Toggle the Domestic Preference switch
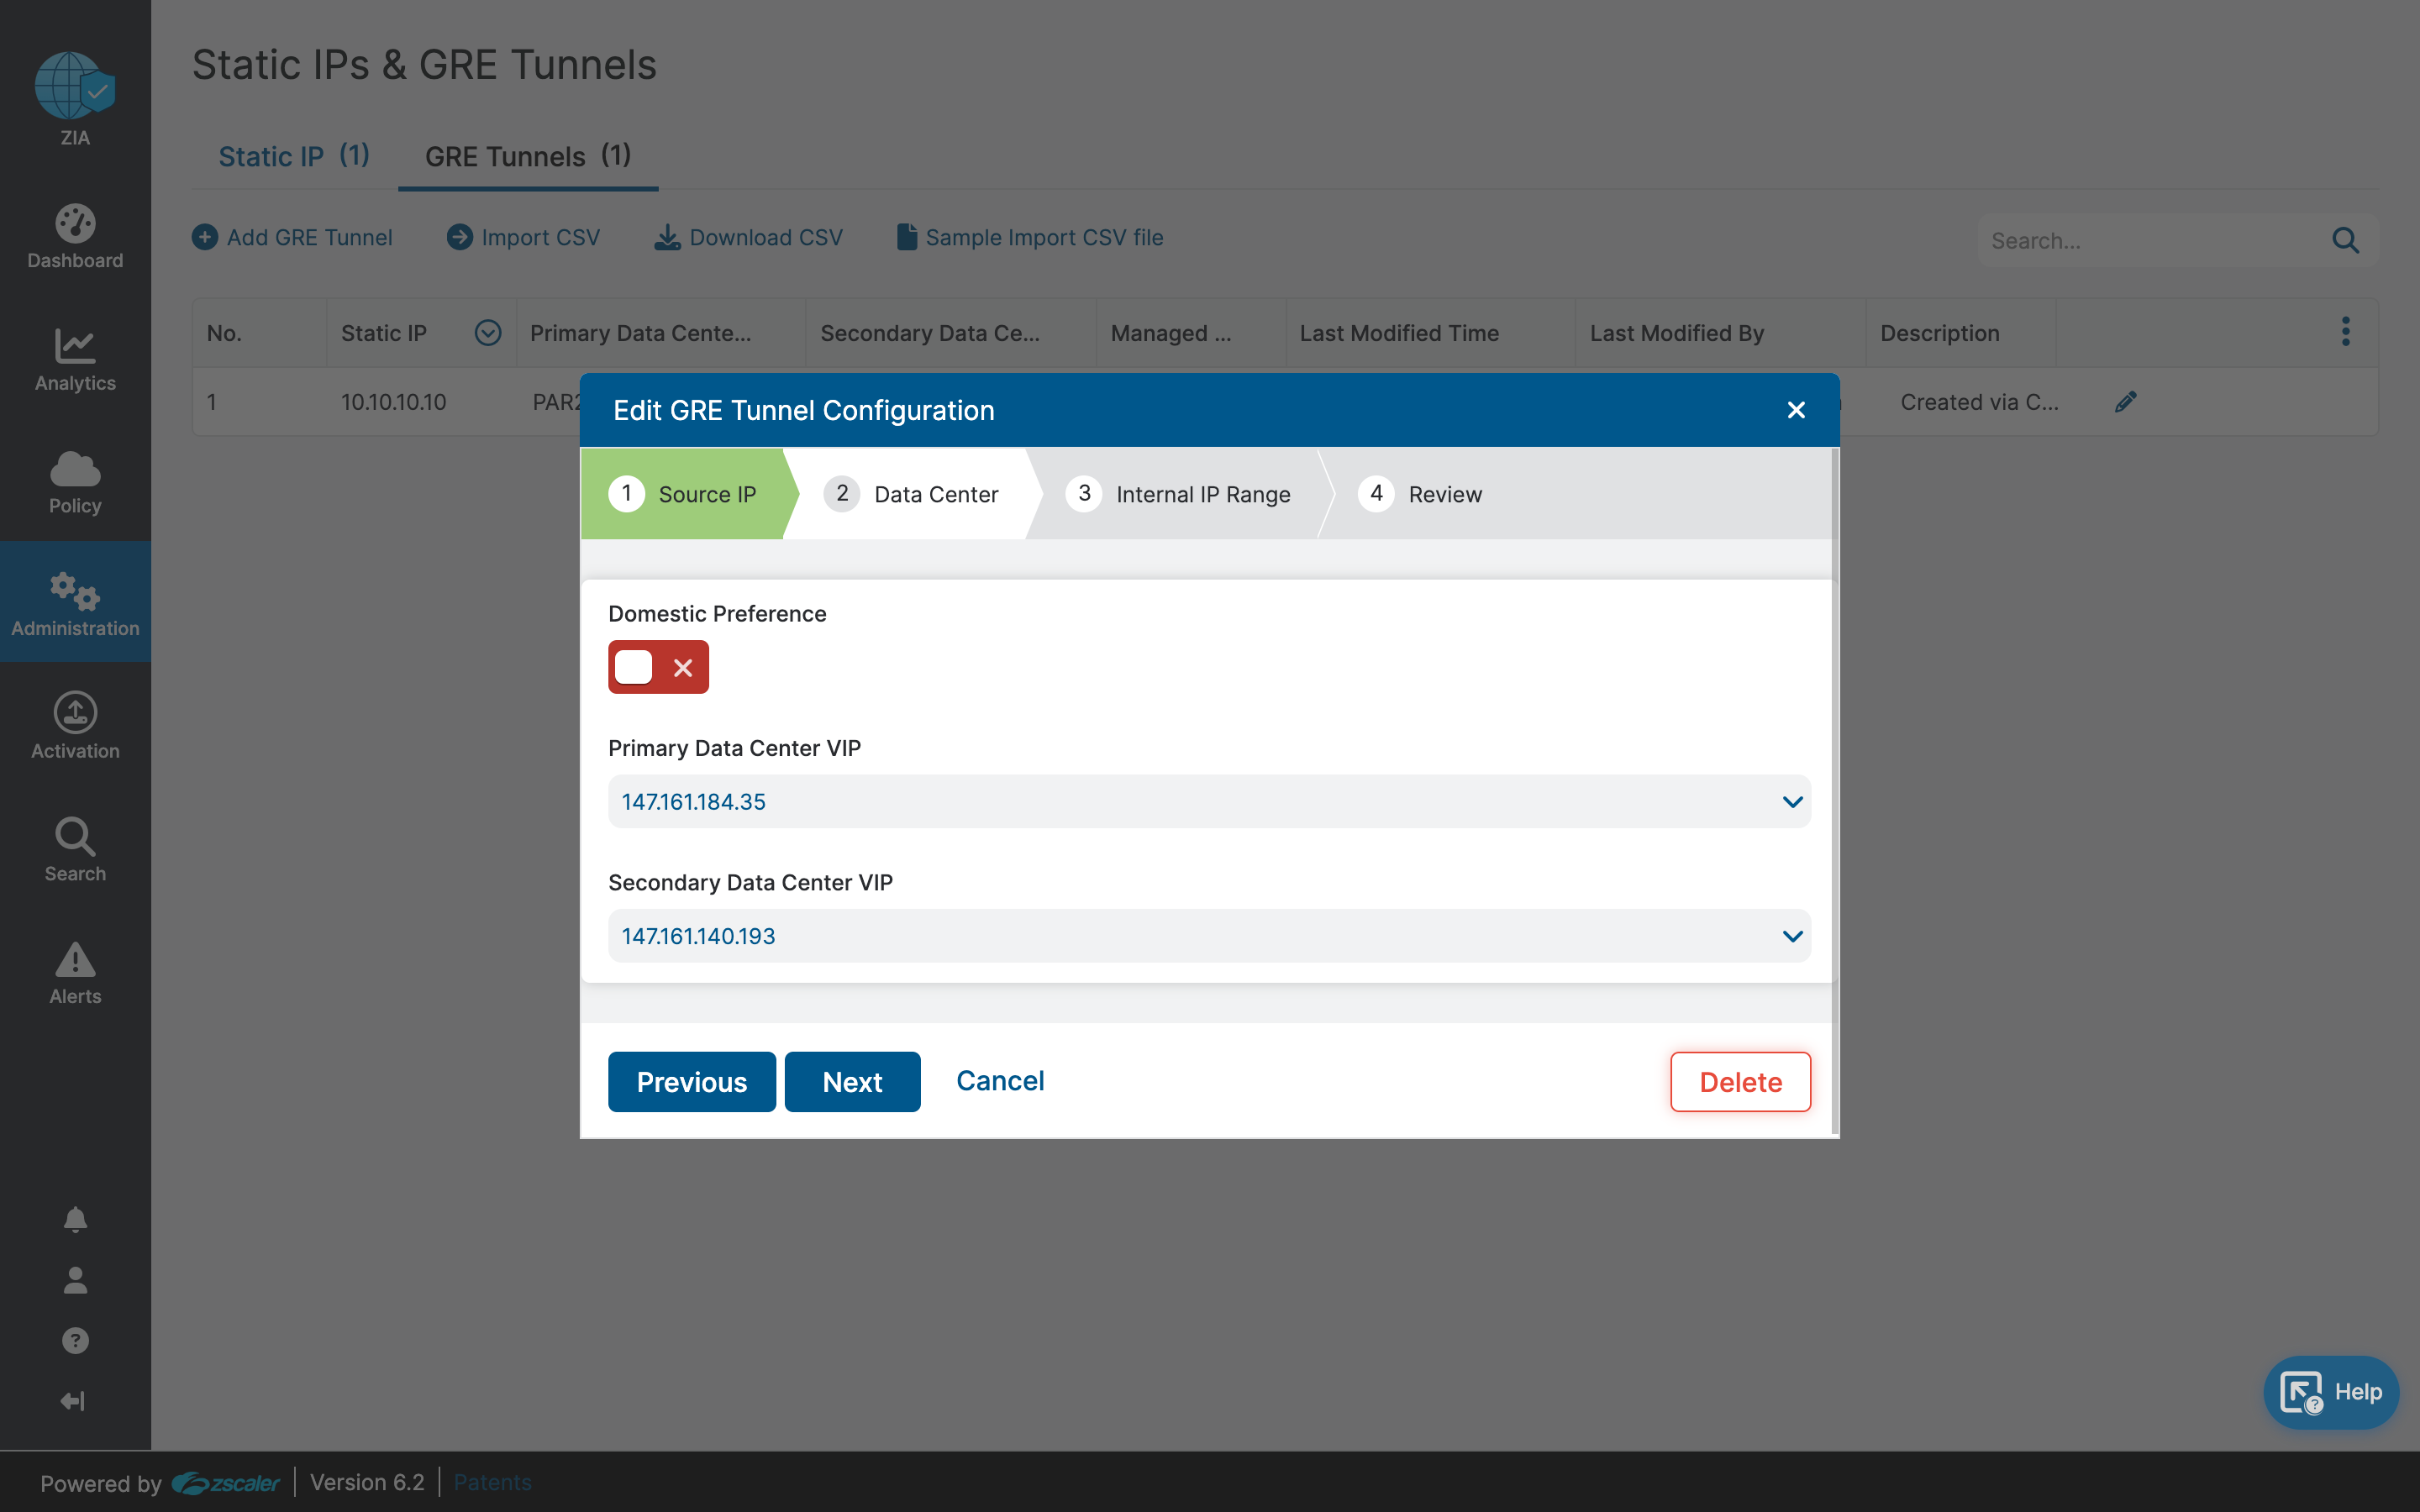Image resolution: width=2420 pixels, height=1512 pixels. click(657, 666)
